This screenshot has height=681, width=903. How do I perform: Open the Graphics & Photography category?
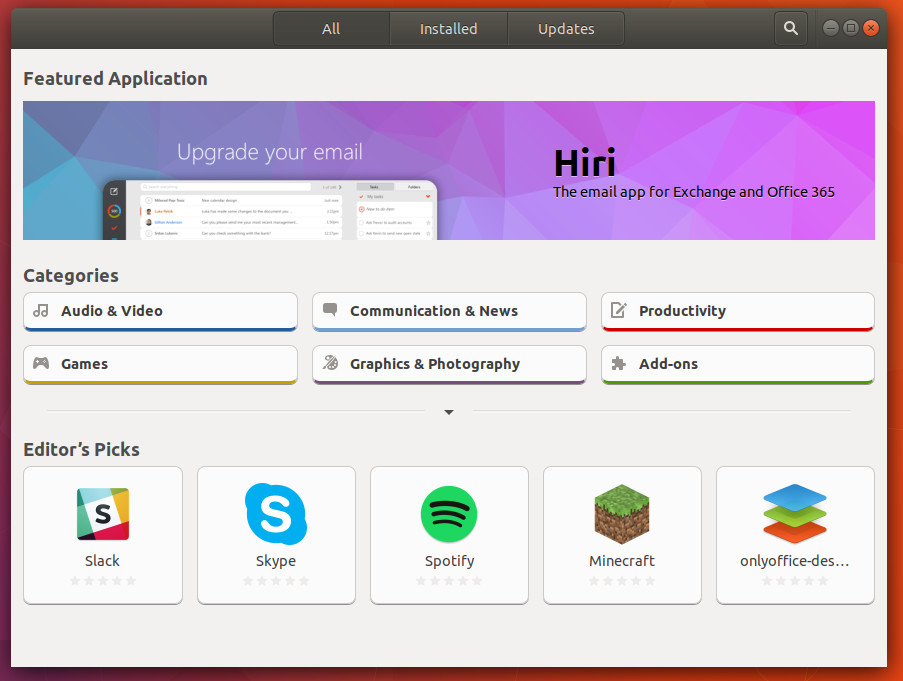pos(449,364)
